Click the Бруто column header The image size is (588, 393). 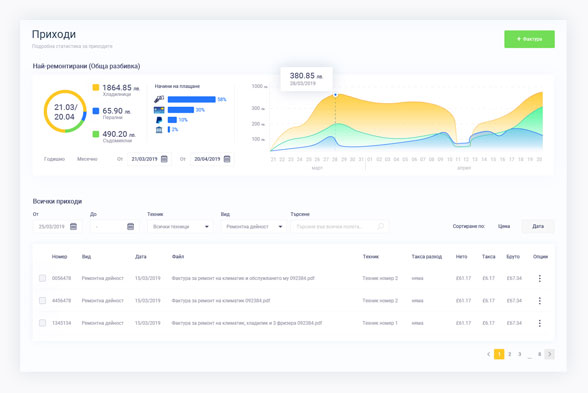[x=513, y=256]
